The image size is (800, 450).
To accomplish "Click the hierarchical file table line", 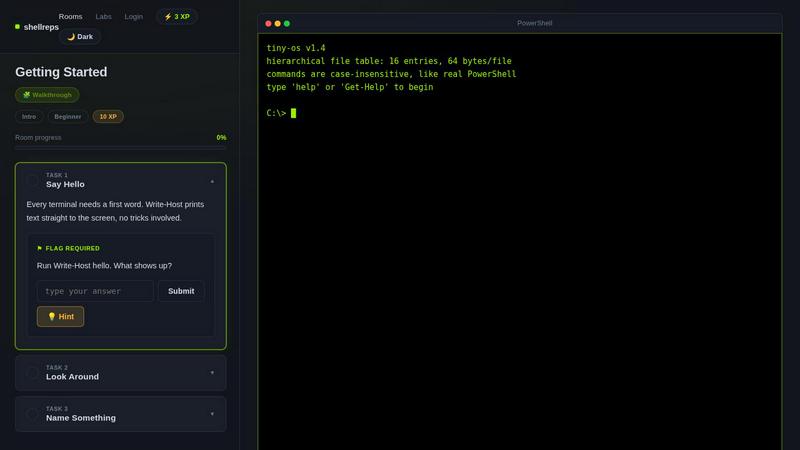I will tap(389, 61).
